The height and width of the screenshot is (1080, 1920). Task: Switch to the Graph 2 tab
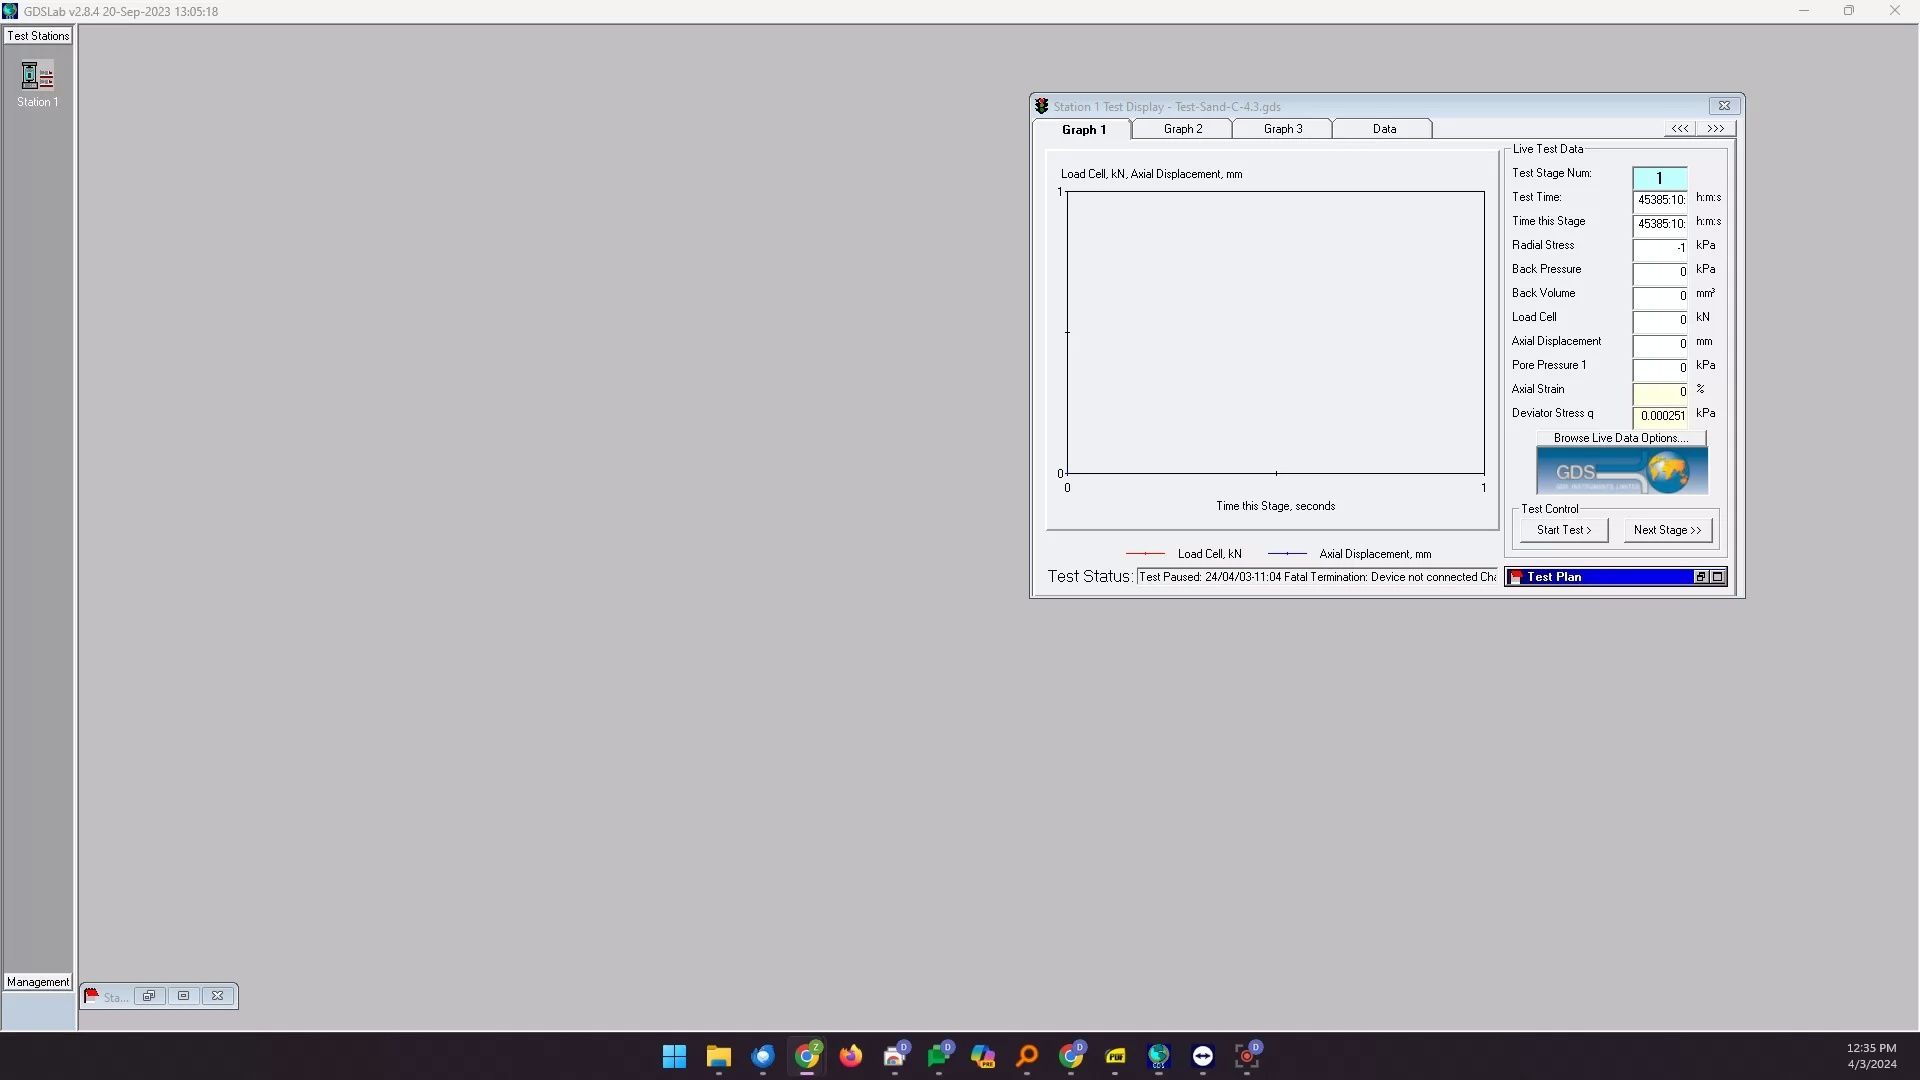click(x=1182, y=129)
